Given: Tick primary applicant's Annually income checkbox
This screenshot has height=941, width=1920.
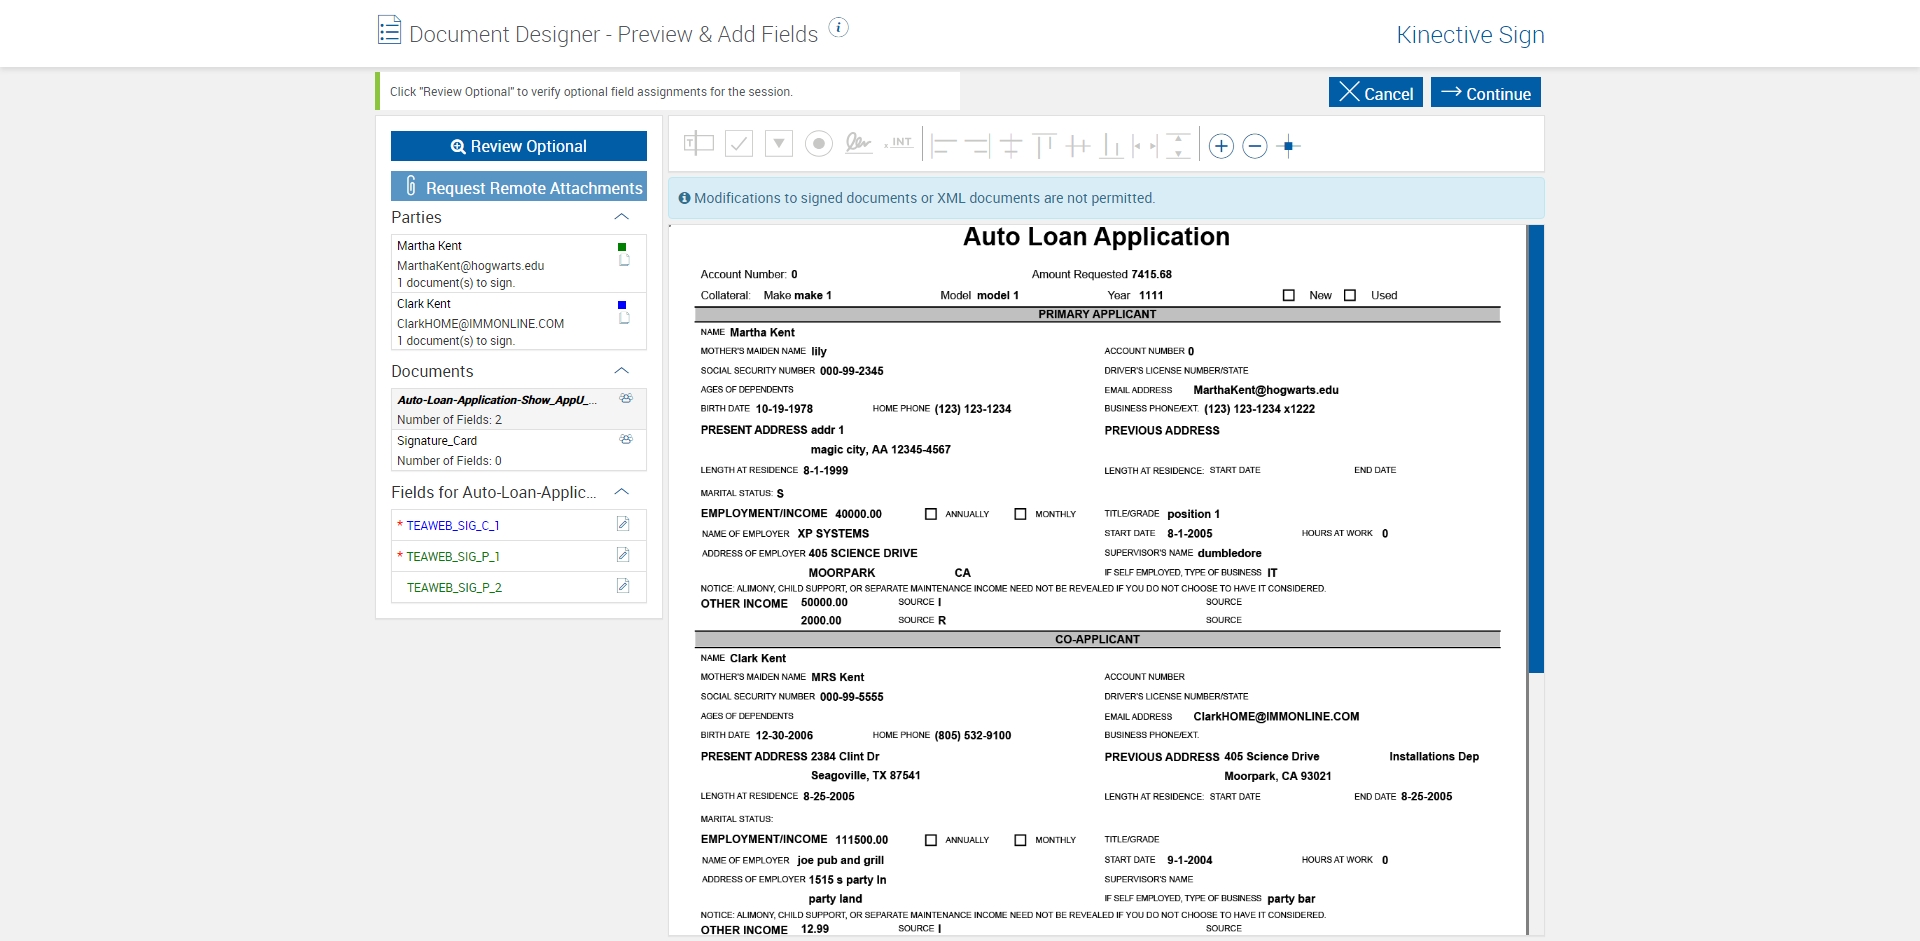Looking at the screenshot, I should pos(931,514).
